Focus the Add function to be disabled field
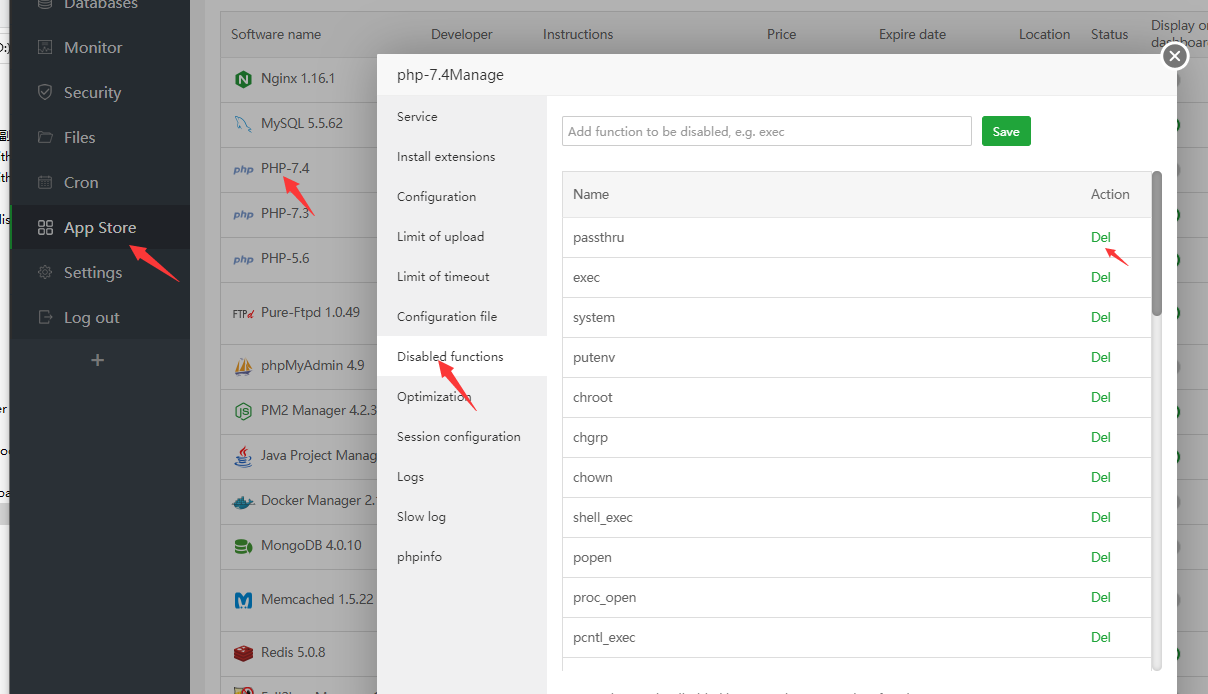1208x694 pixels. point(767,131)
